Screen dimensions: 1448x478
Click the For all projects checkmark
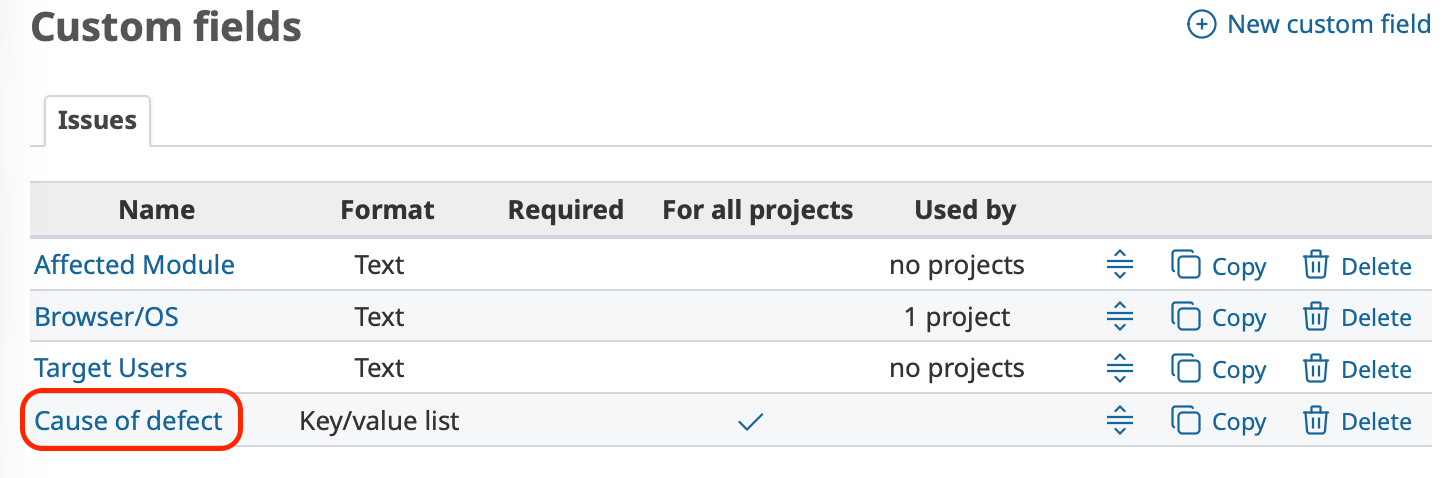(x=750, y=422)
